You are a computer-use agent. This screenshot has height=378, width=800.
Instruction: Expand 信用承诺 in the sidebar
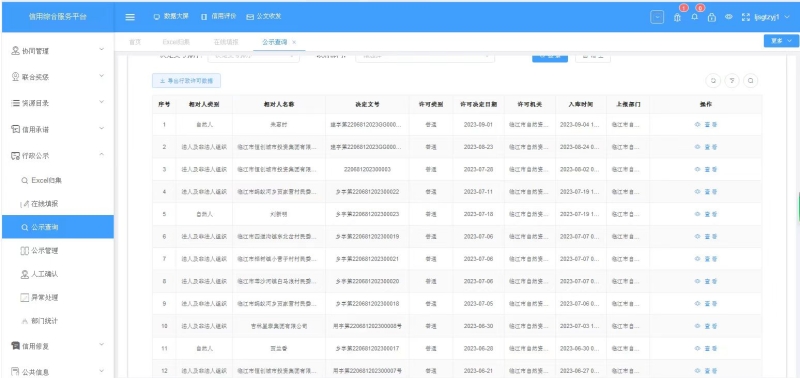click(58, 129)
